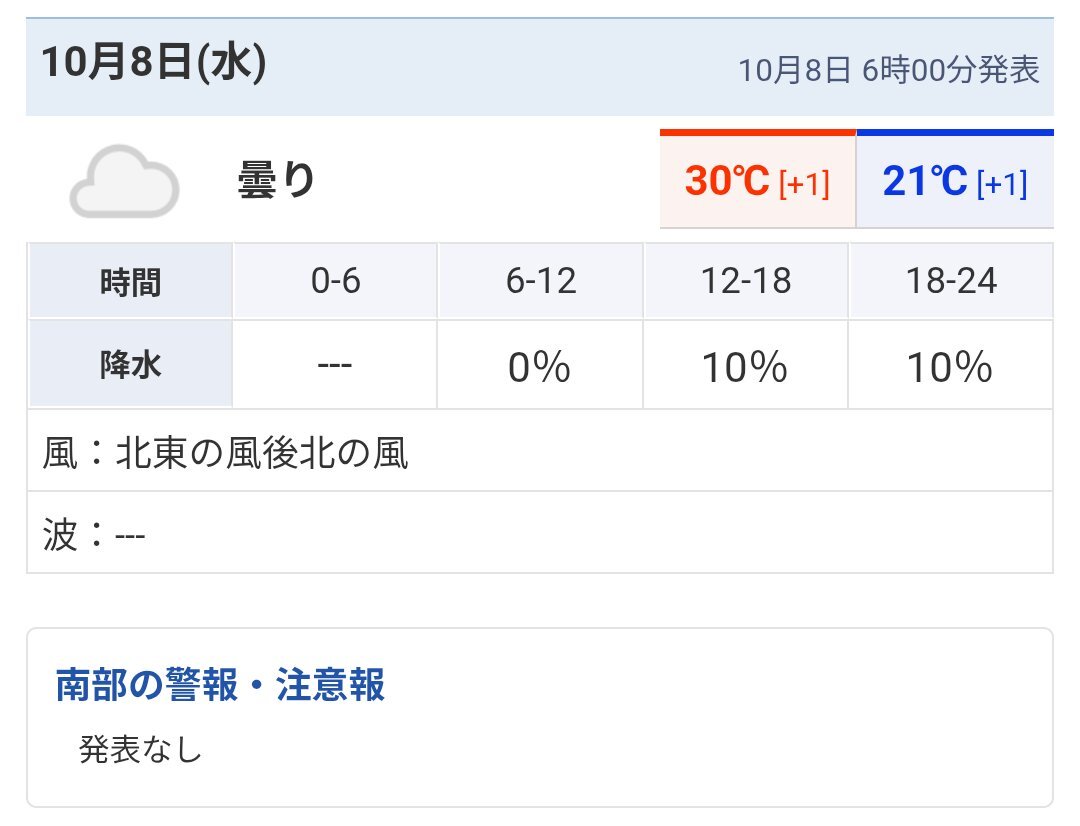Click the 10月8日 6時00分発表 timestamp
Viewport: 1080px width, 826px height.
point(889,70)
